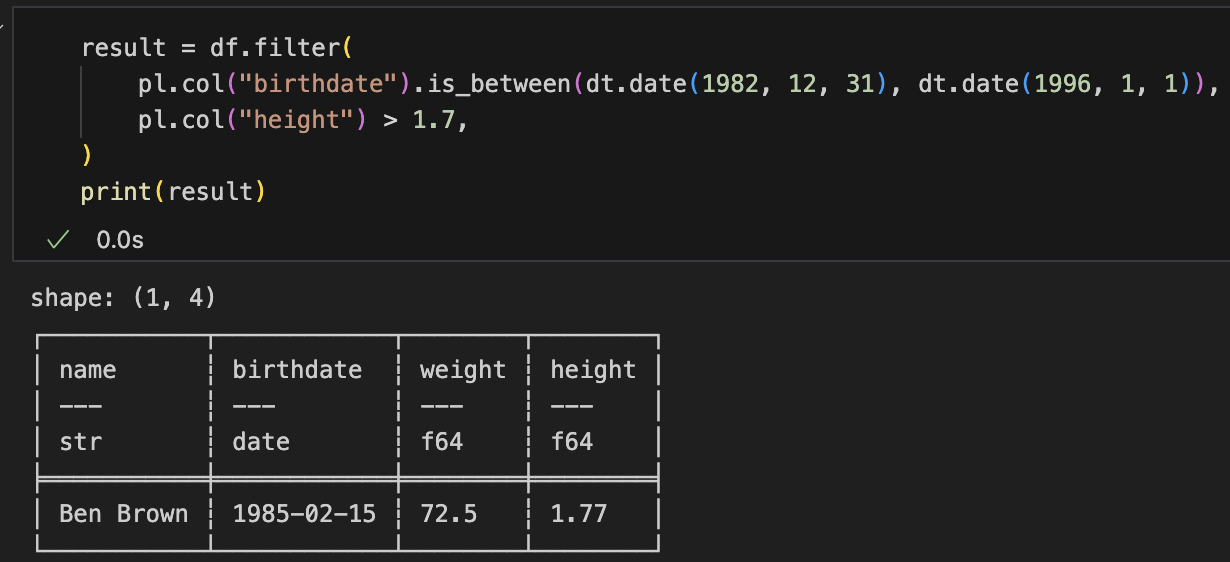1230x562 pixels.
Task: Click the 1985-02-15 date cell
Action: (x=304, y=514)
